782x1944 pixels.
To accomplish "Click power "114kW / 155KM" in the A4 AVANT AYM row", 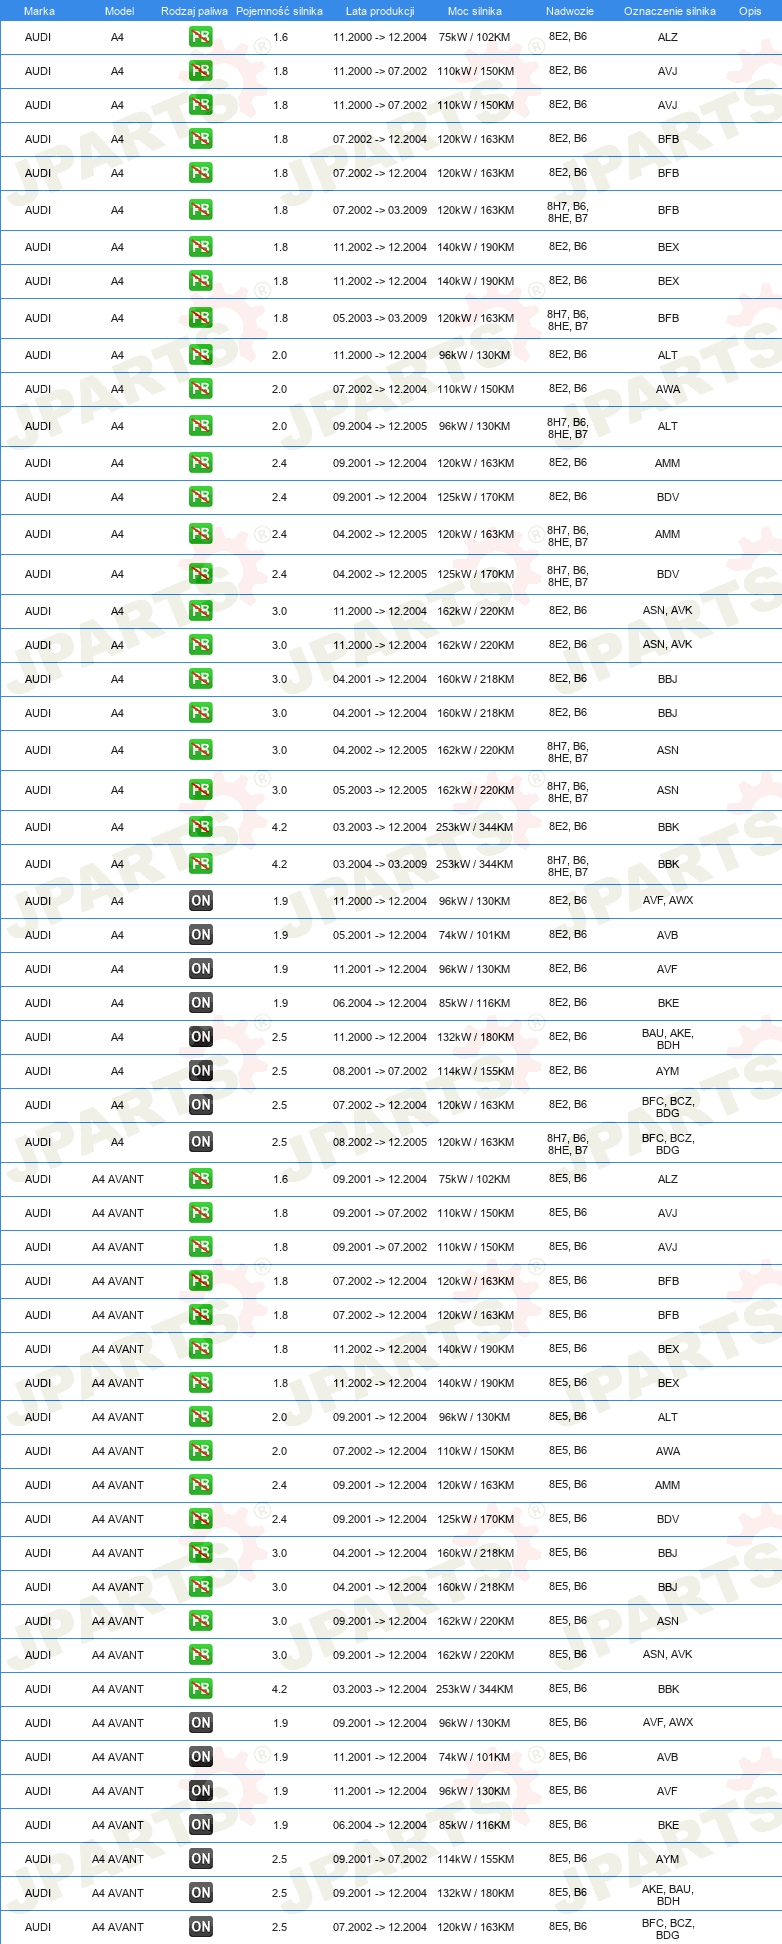I will [475, 1859].
